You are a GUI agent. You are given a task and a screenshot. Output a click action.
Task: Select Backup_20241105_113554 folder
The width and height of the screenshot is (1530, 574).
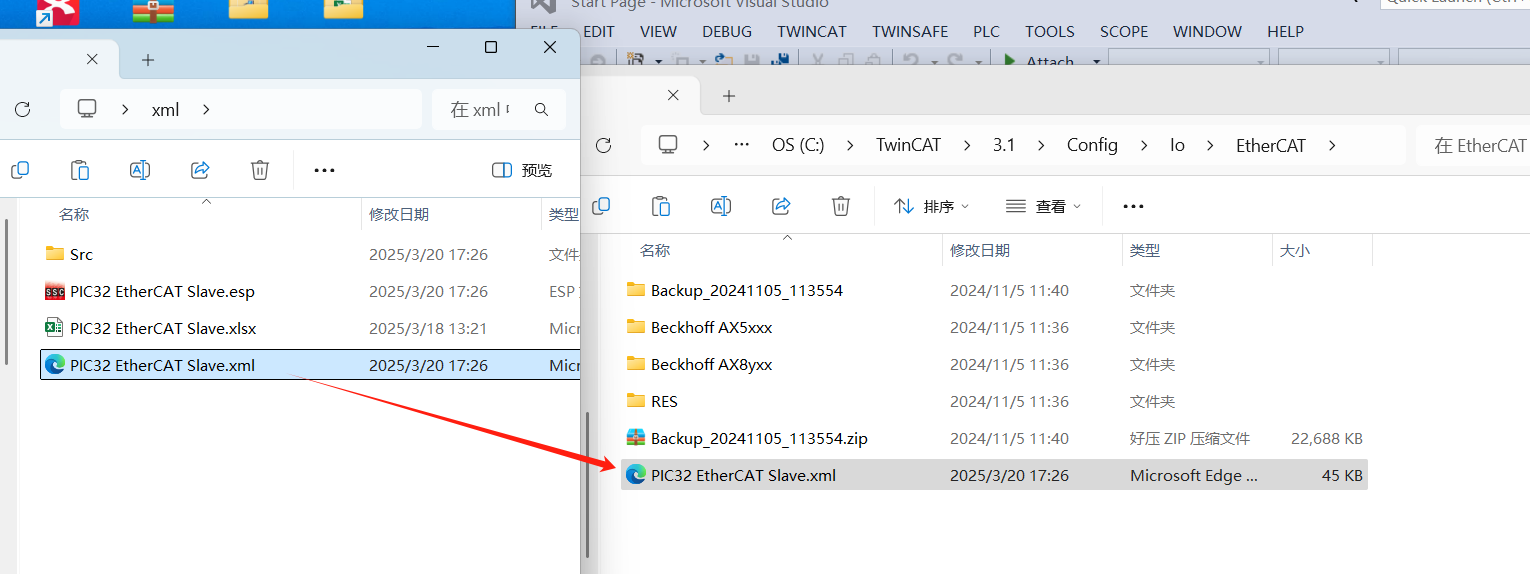point(994,290)
